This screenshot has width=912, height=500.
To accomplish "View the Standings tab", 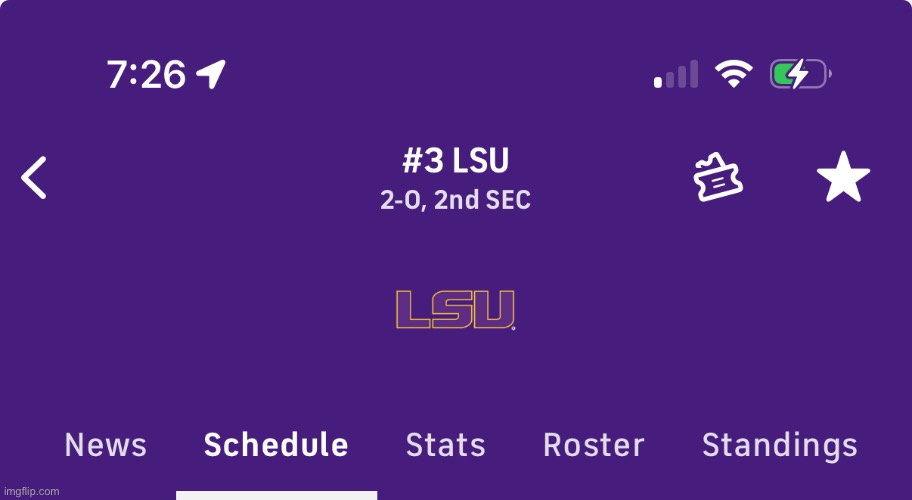I will point(779,445).
